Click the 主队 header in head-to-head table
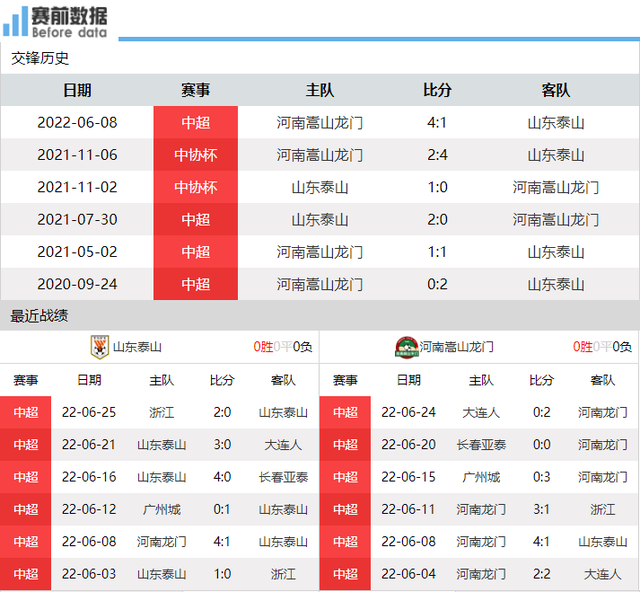This screenshot has height=592, width=640. tap(320, 90)
